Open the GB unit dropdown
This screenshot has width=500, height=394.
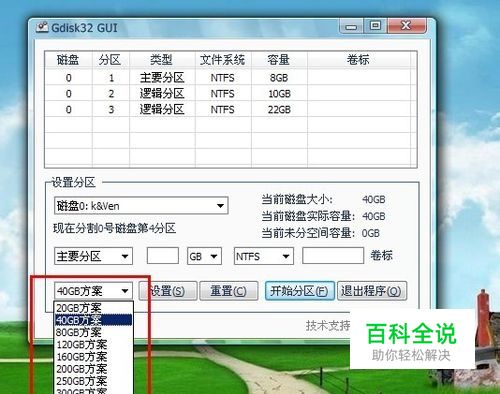pos(204,256)
